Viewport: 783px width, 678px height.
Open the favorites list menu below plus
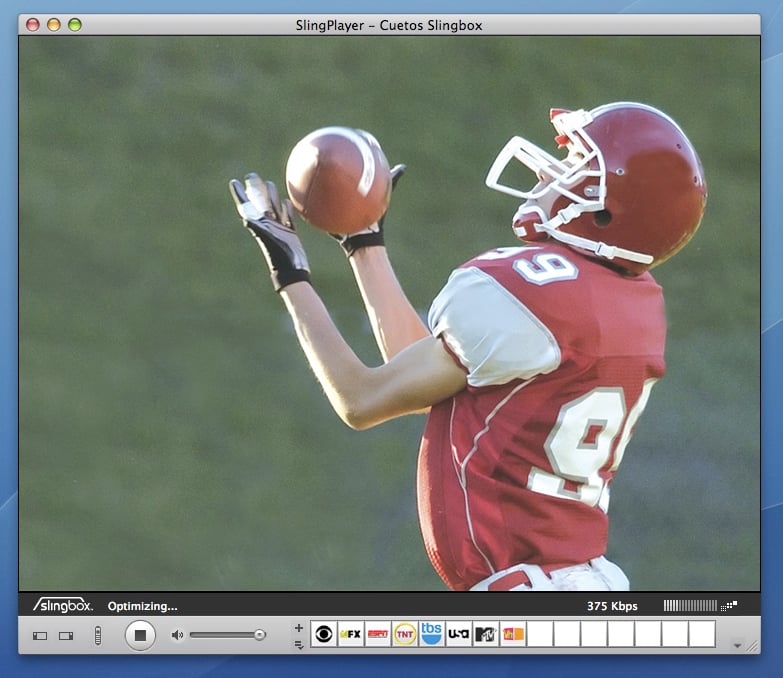tap(298, 644)
